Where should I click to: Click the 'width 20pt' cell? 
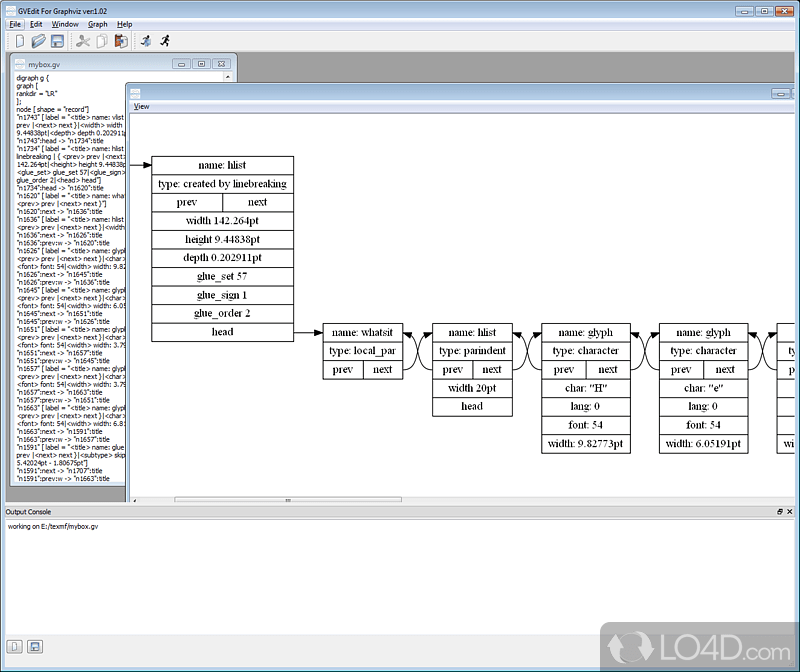point(472,388)
